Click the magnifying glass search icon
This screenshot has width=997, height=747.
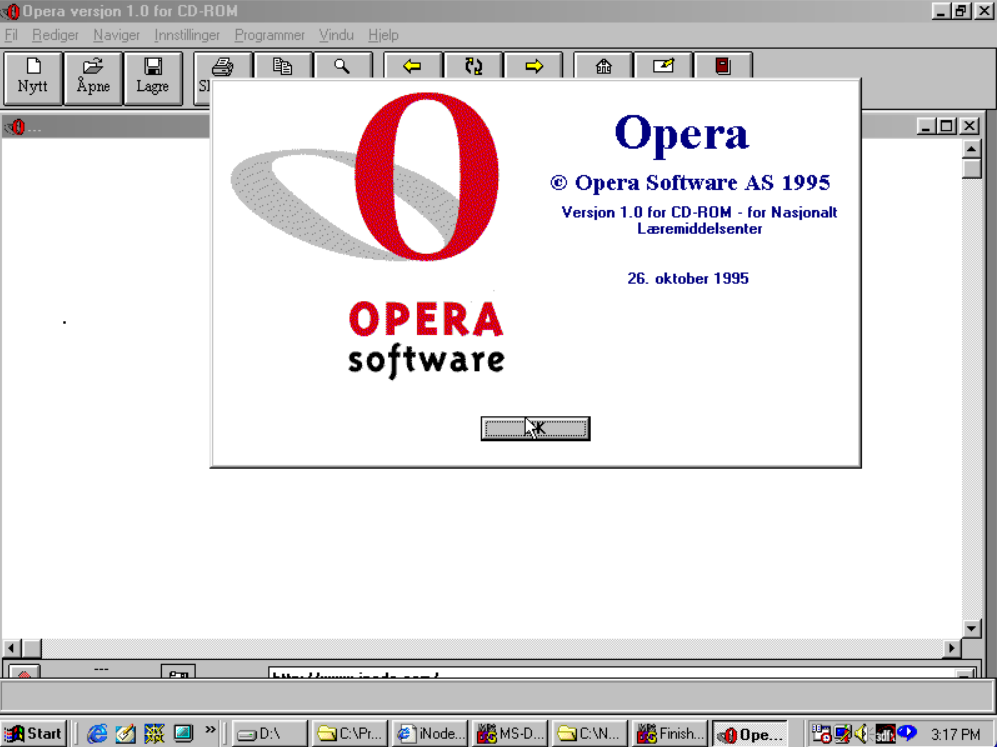[x=342, y=67]
